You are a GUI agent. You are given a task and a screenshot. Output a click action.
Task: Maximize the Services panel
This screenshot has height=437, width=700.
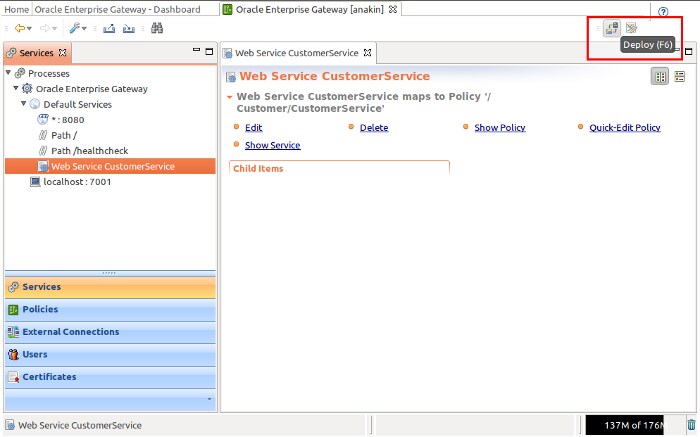tap(209, 51)
